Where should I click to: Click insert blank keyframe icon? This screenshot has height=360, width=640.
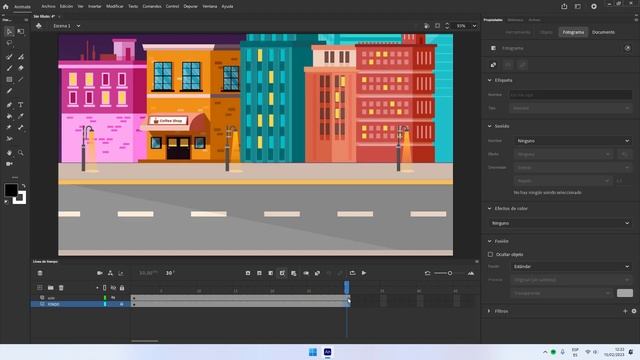259,273
